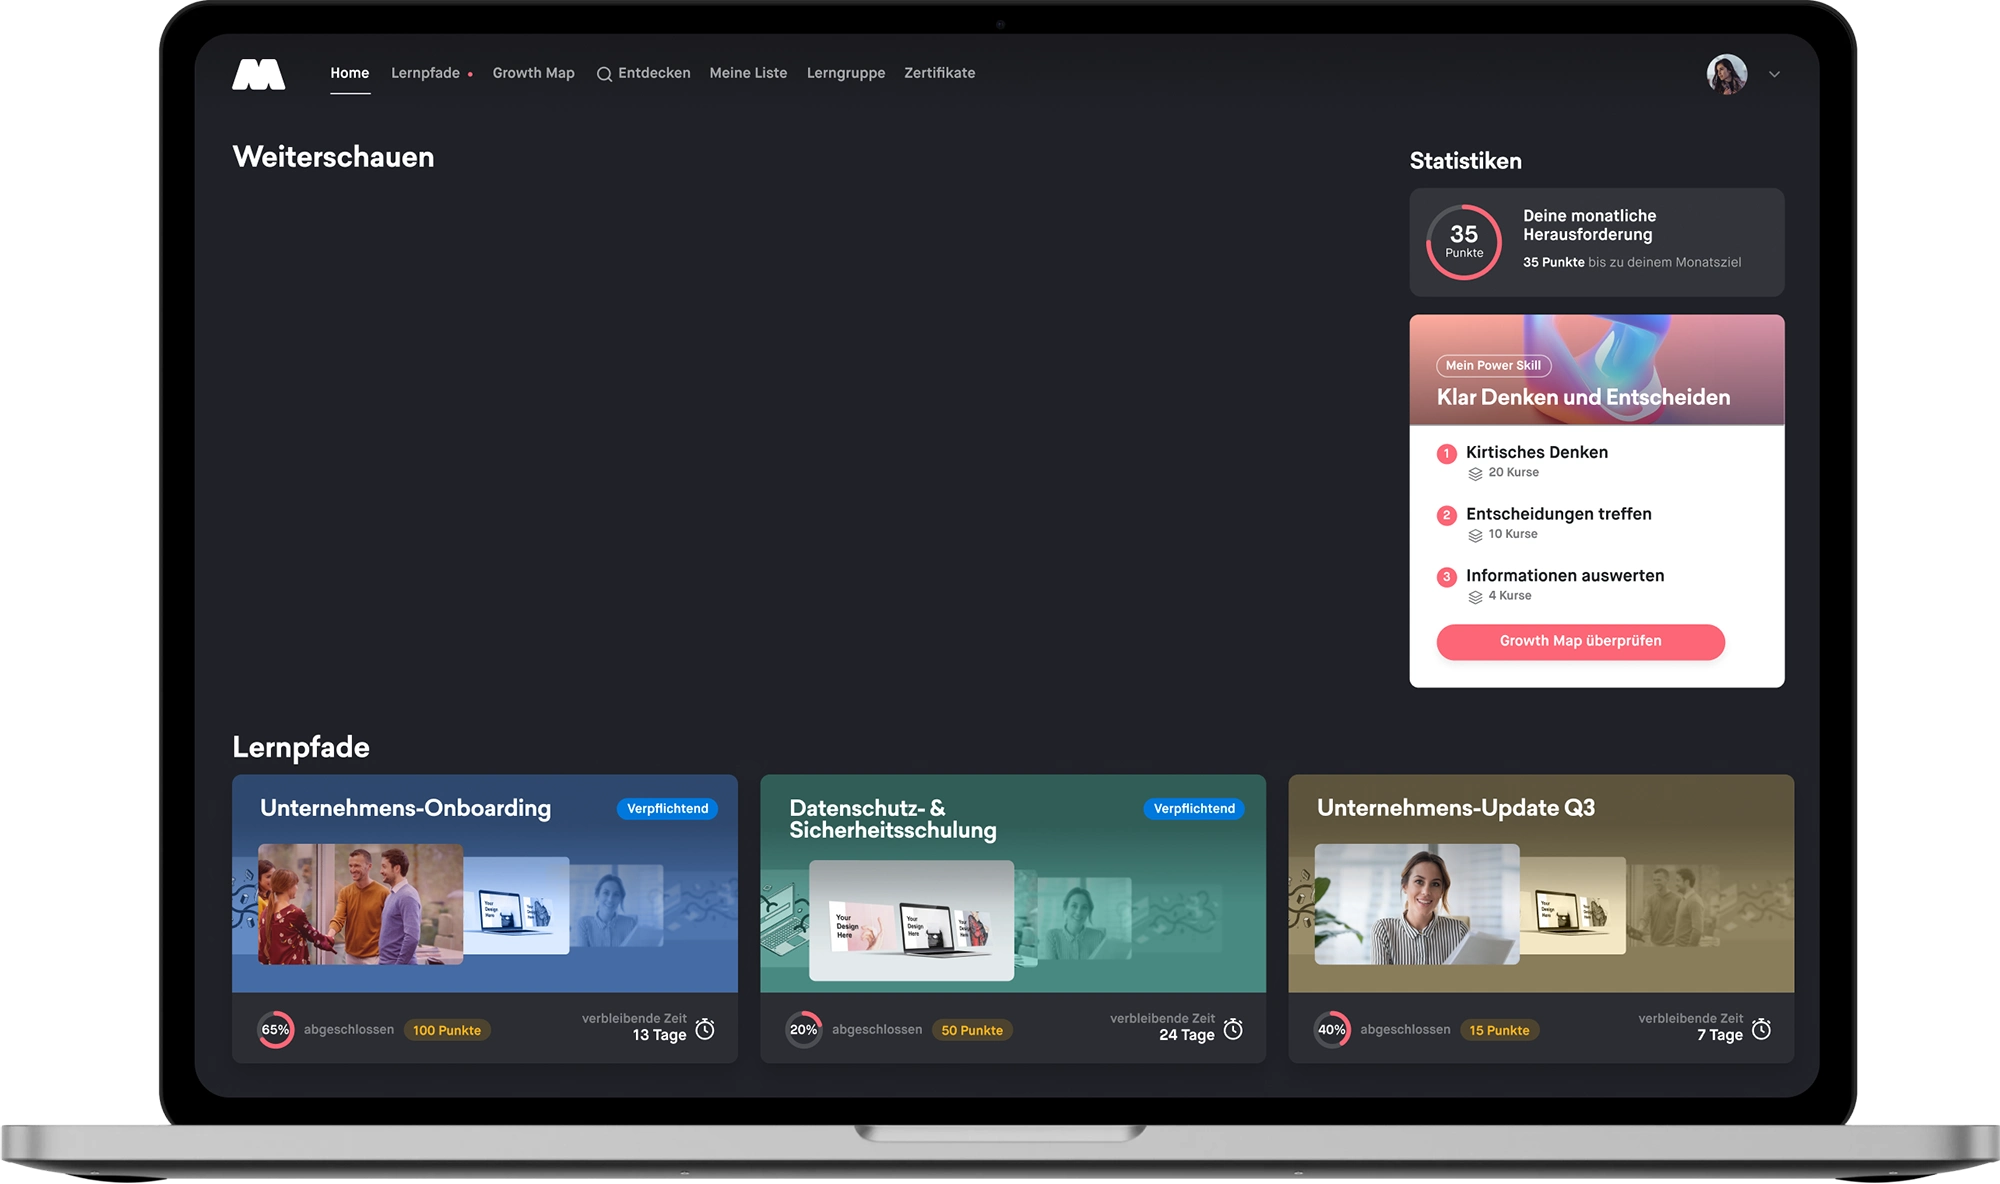Click the timer icon on Unternehmens-Onboarding card
The height and width of the screenshot is (1184, 2000).
tap(707, 1027)
